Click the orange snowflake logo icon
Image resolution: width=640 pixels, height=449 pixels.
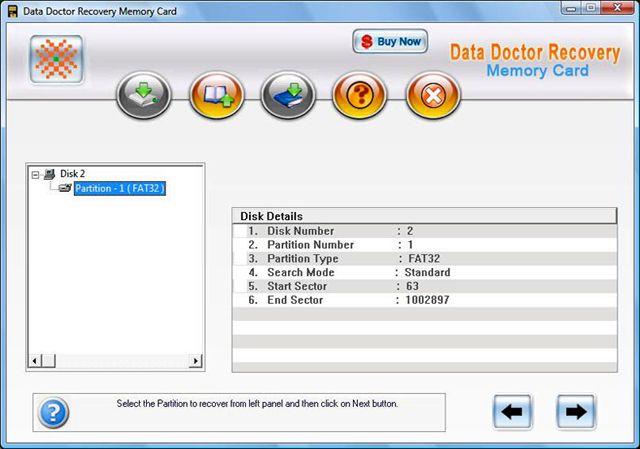(57, 59)
